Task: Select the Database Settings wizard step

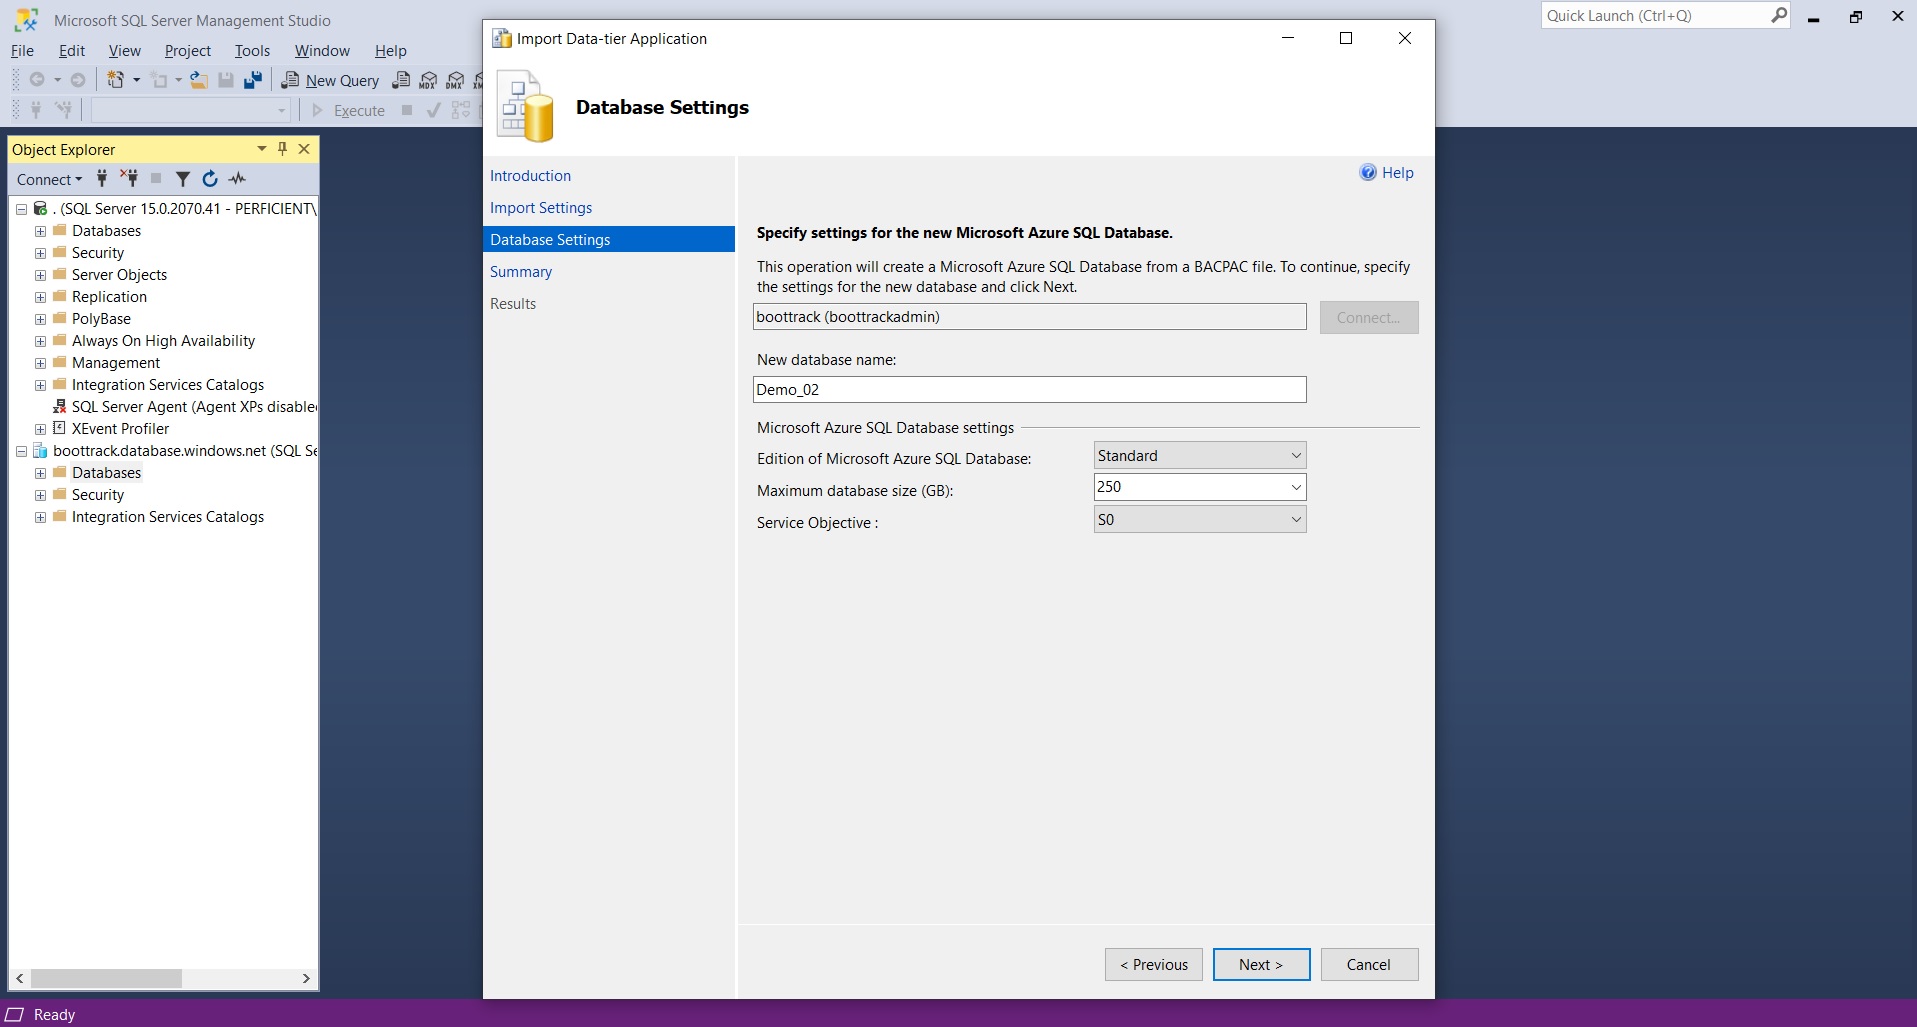Action: [x=609, y=240]
